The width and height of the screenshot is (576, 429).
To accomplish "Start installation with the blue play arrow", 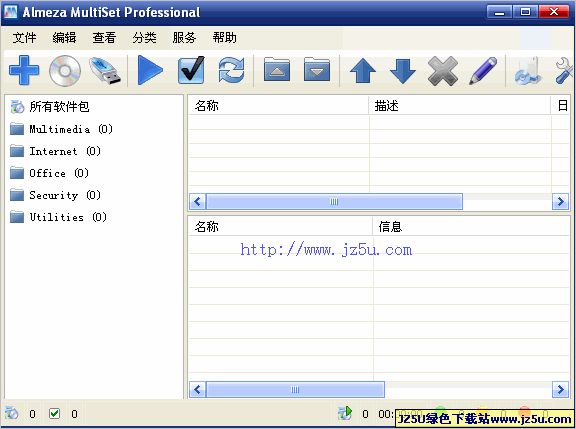I will [x=150, y=70].
